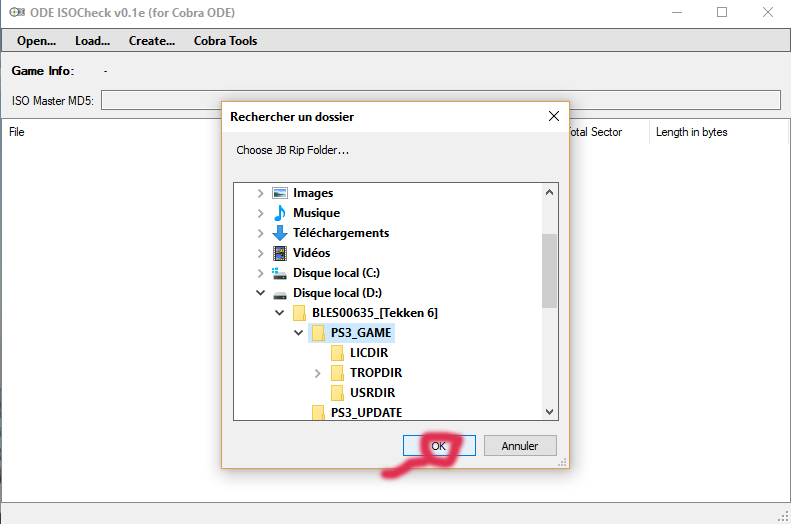Image resolution: width=791 pixels, height=524 pixels.
Task: Open the Create... menu
Action: point(152,41)
